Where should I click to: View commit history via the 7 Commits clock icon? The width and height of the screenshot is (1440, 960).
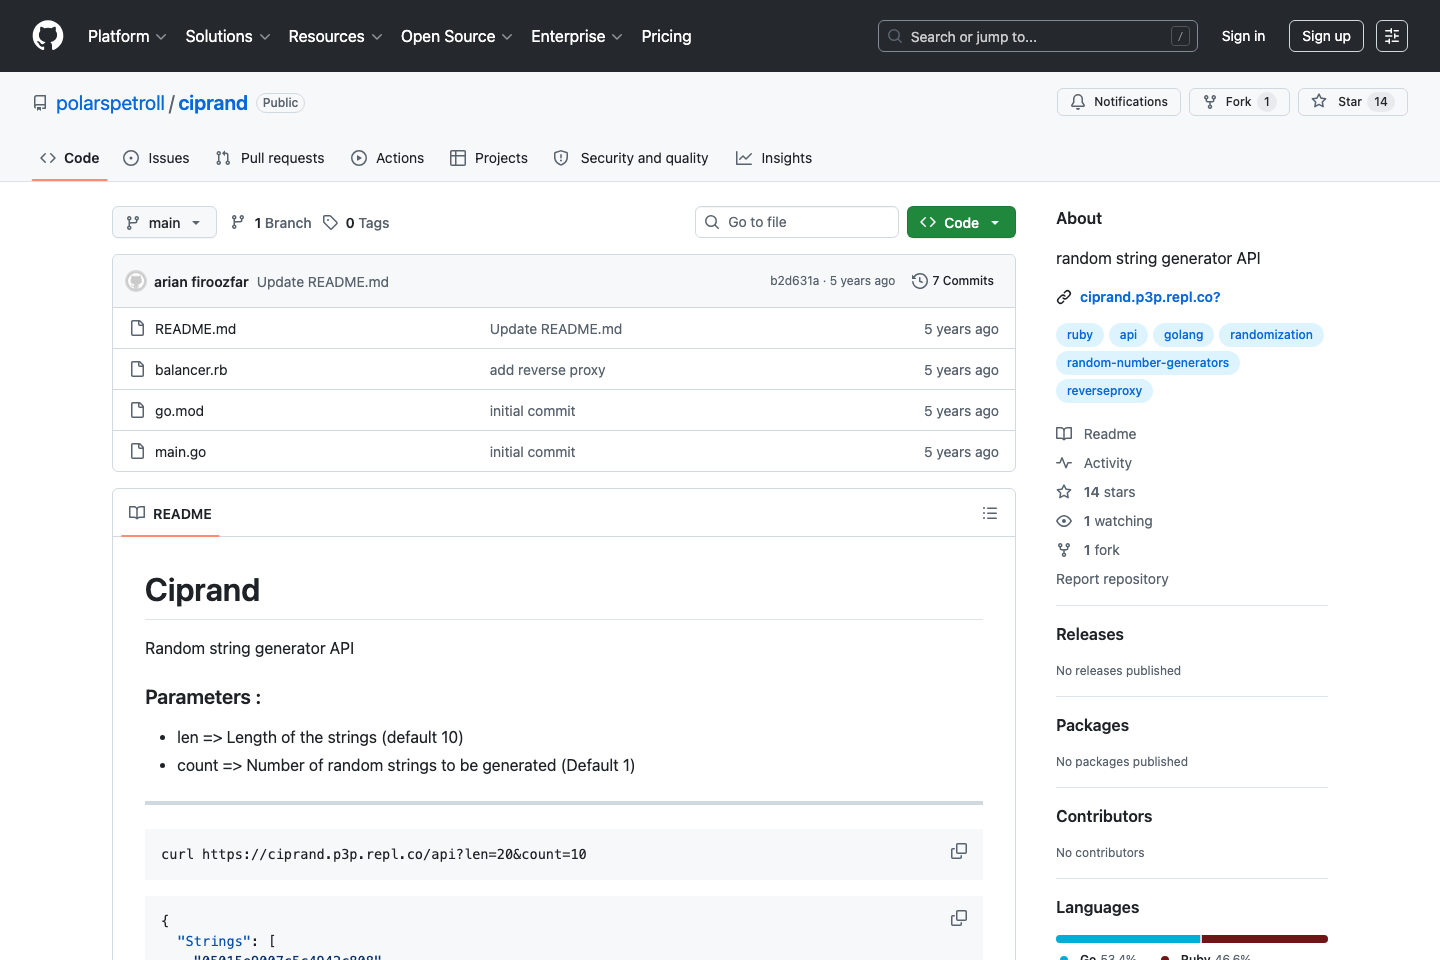pos(919,281)
